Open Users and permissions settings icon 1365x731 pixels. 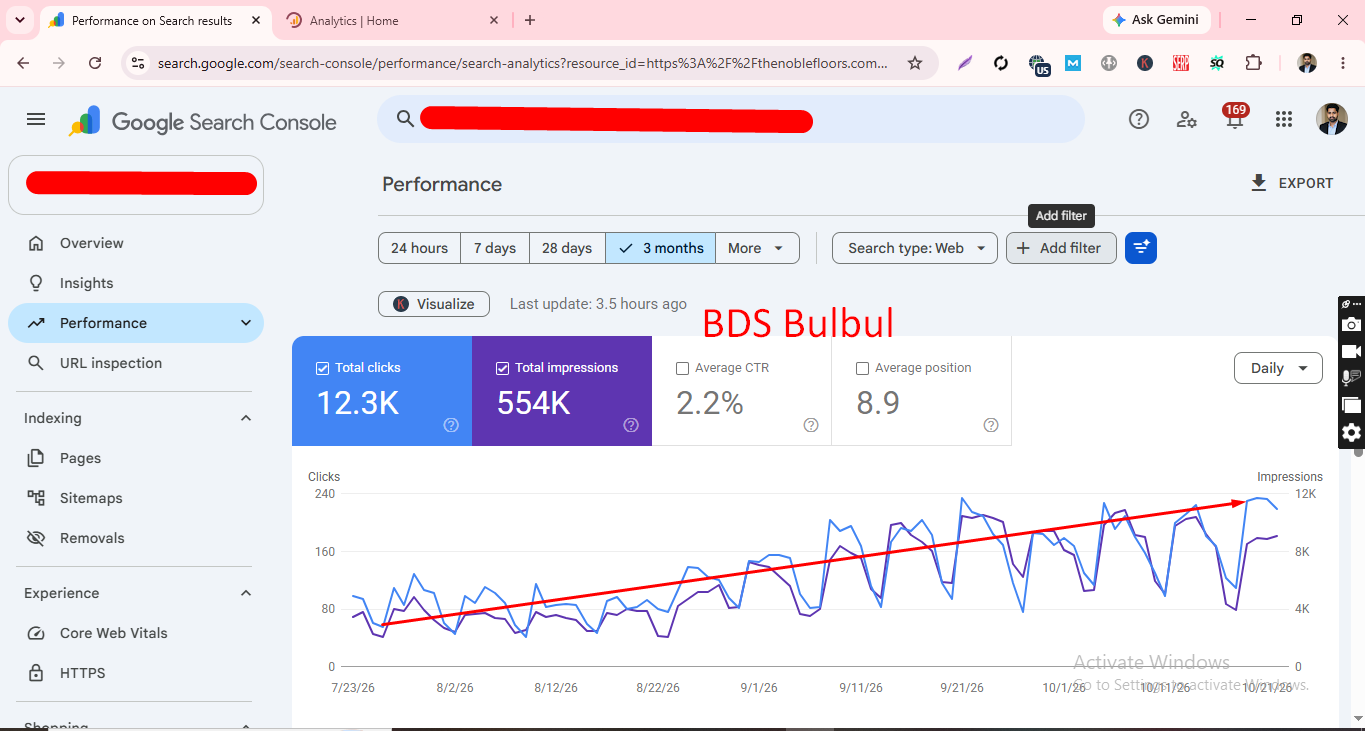1187,119
